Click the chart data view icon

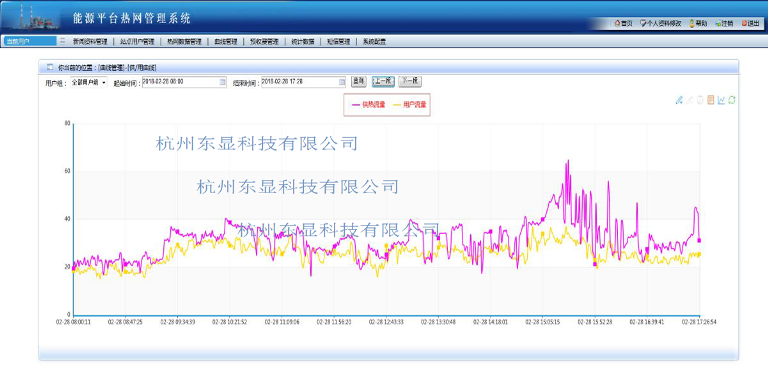click(x=711, y=100)
